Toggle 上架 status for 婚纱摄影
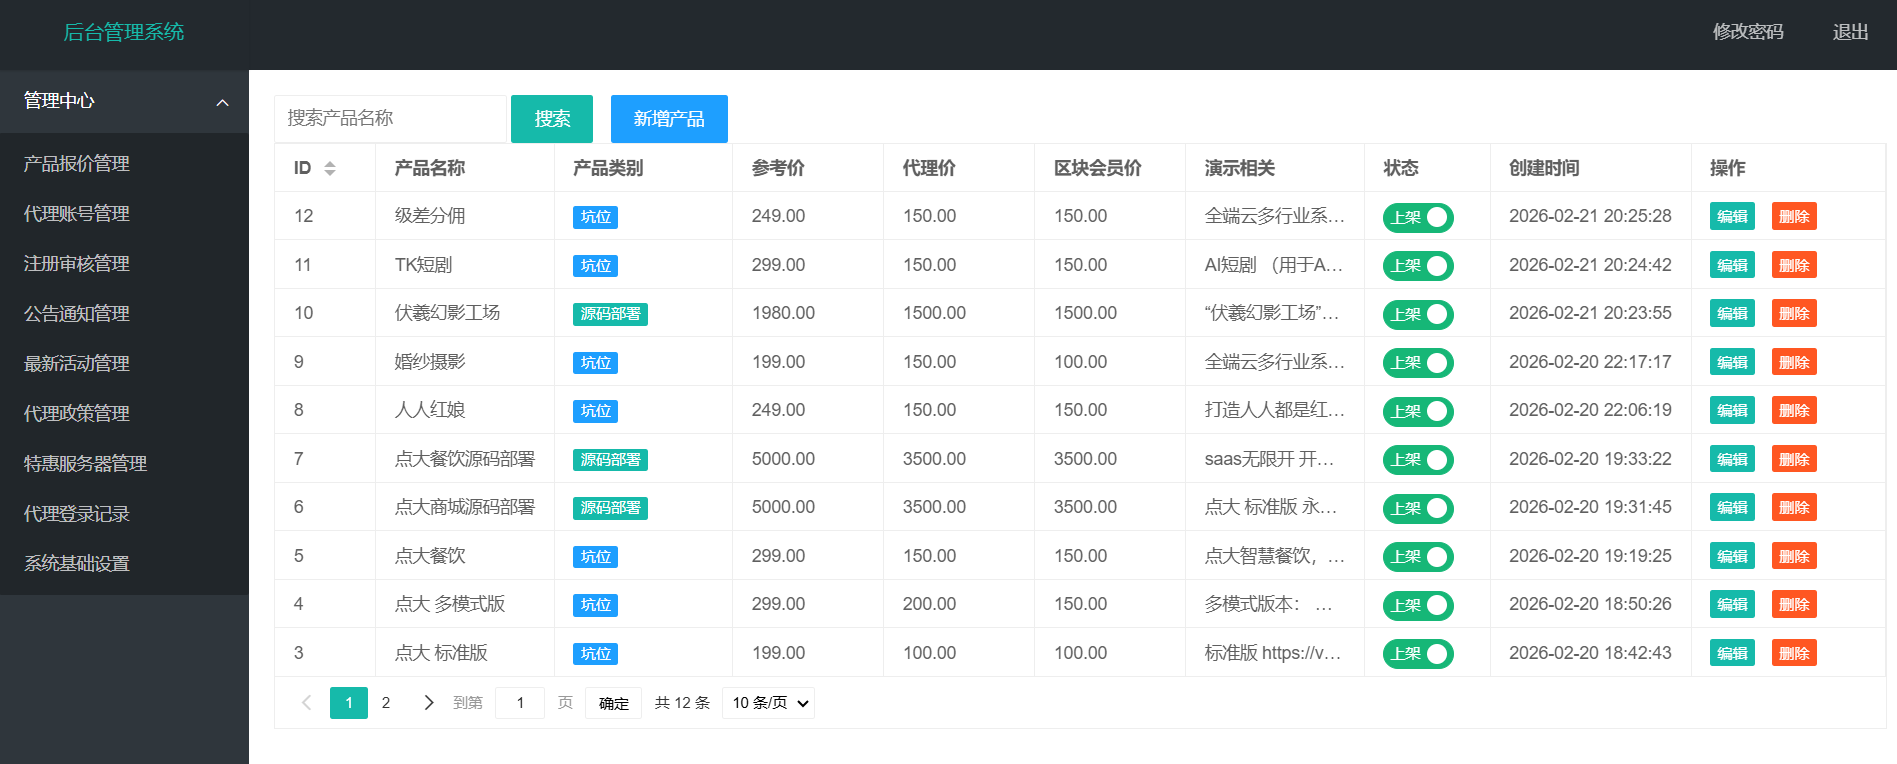This screenshot has width=1897, height=764. click(x=1417, y=363)
